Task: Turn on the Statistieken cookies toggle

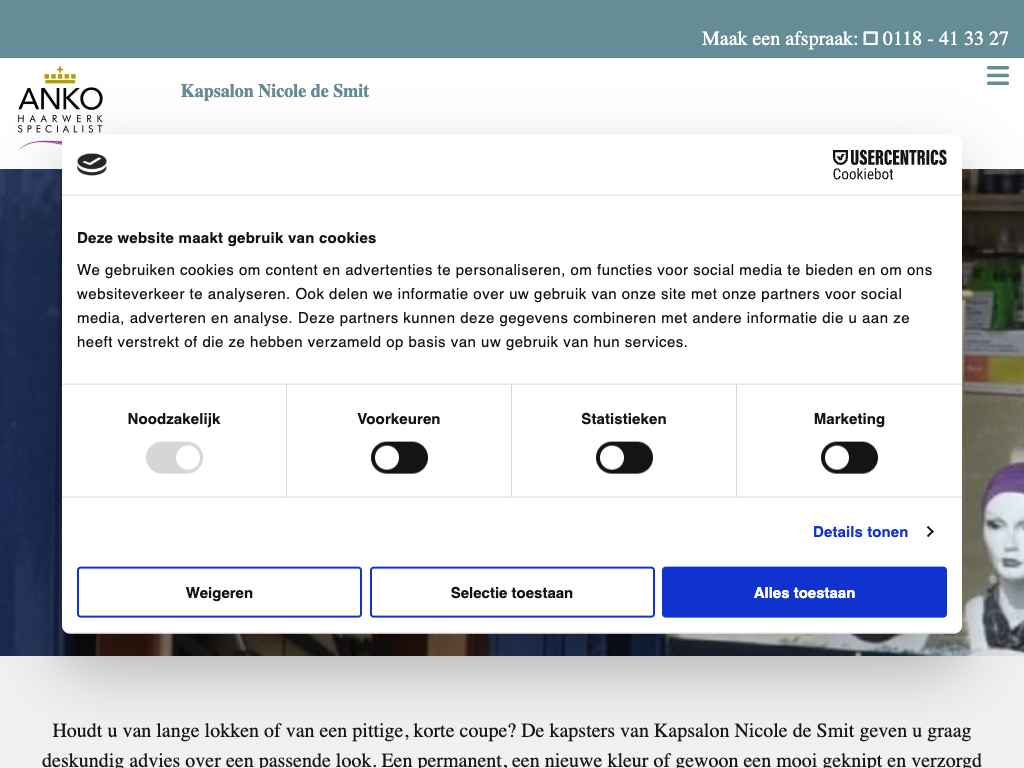Action: click(624, 459)
